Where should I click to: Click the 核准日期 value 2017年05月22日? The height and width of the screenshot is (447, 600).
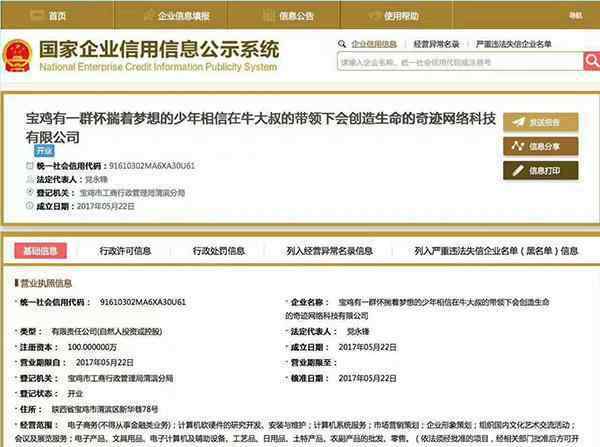tap(367, 378)
